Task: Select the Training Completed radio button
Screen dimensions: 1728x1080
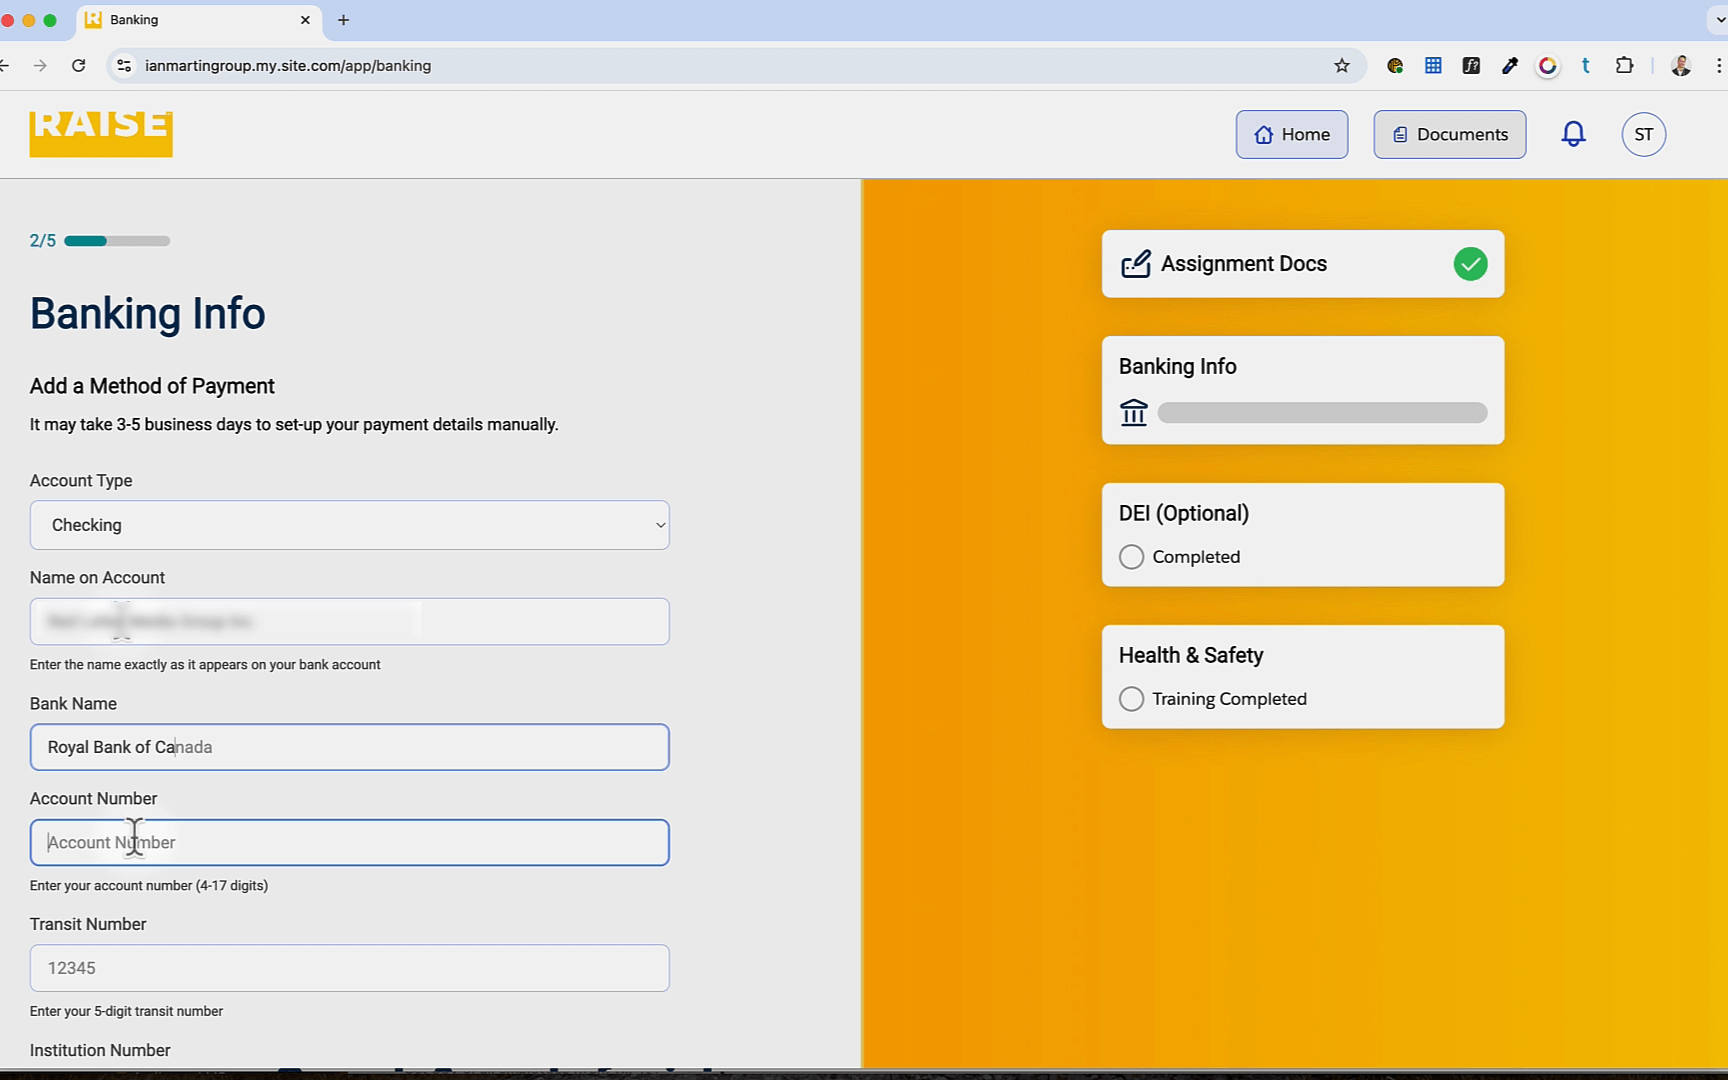Action: pyautogui.click(x=1131, y=699)
